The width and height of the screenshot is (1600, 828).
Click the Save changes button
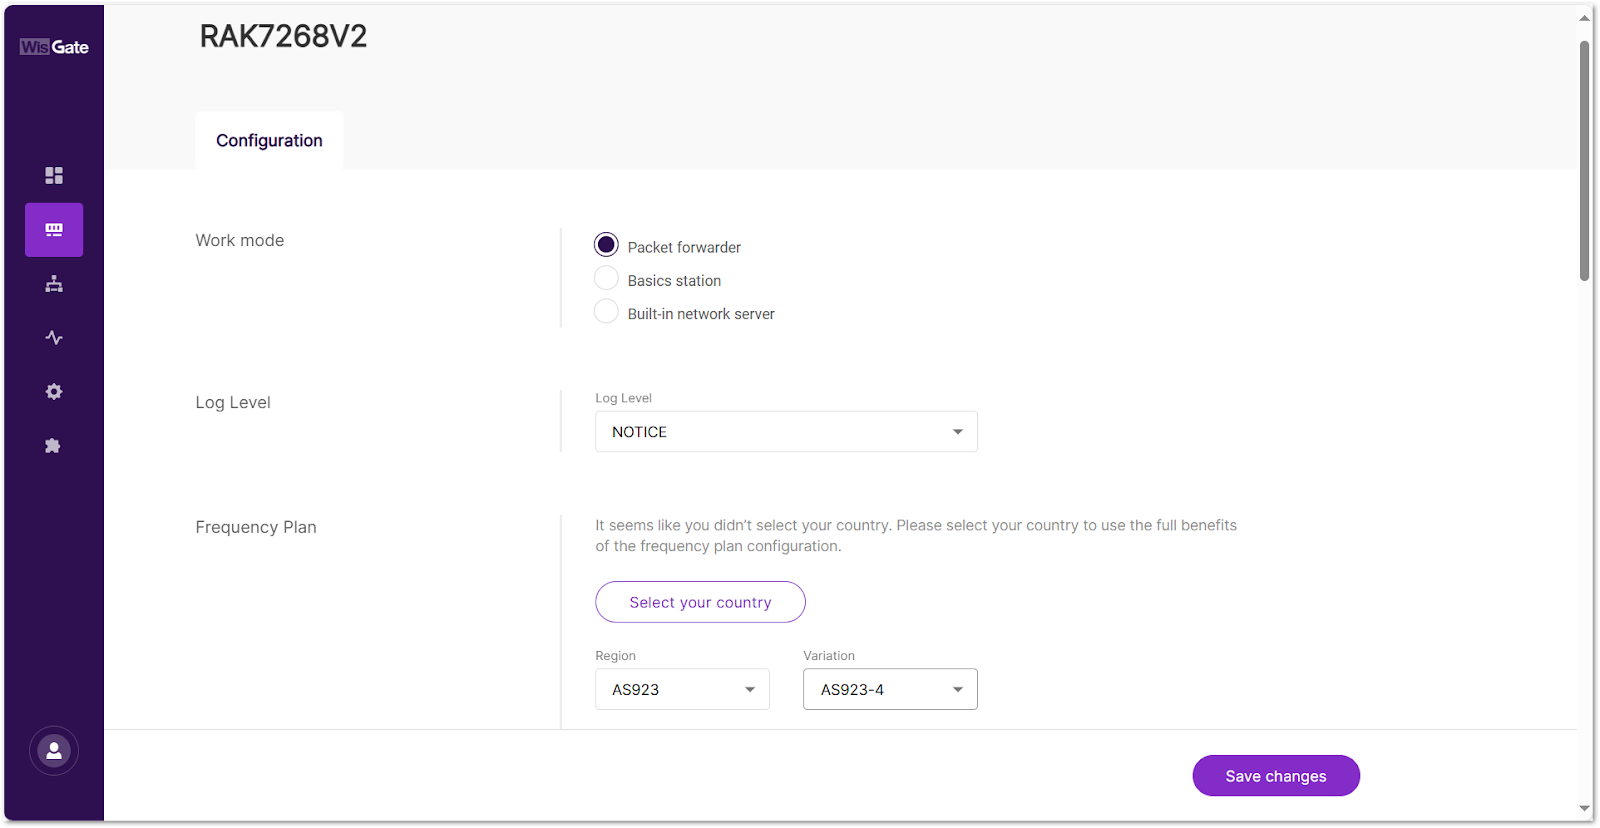[x=1276, y=776]
